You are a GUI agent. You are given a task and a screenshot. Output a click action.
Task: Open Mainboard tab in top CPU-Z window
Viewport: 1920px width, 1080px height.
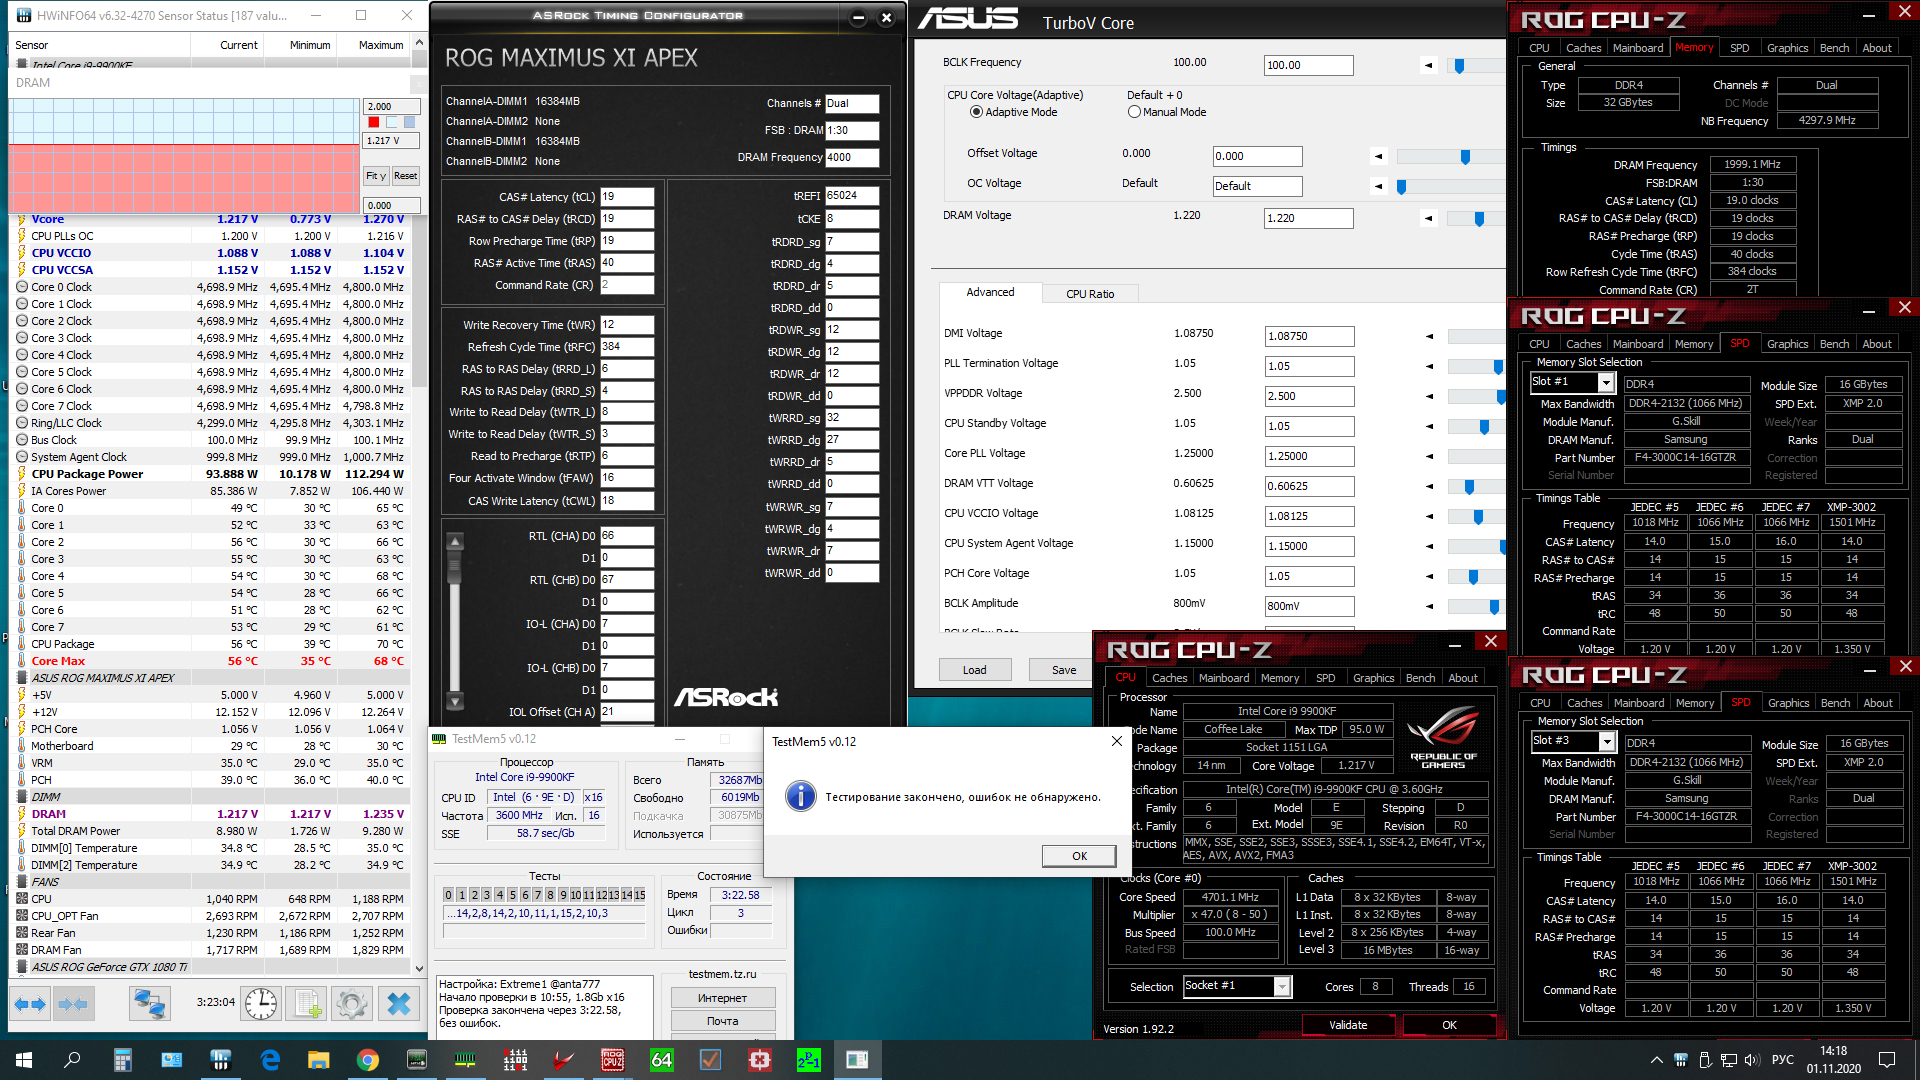[x=1638, y=48]
